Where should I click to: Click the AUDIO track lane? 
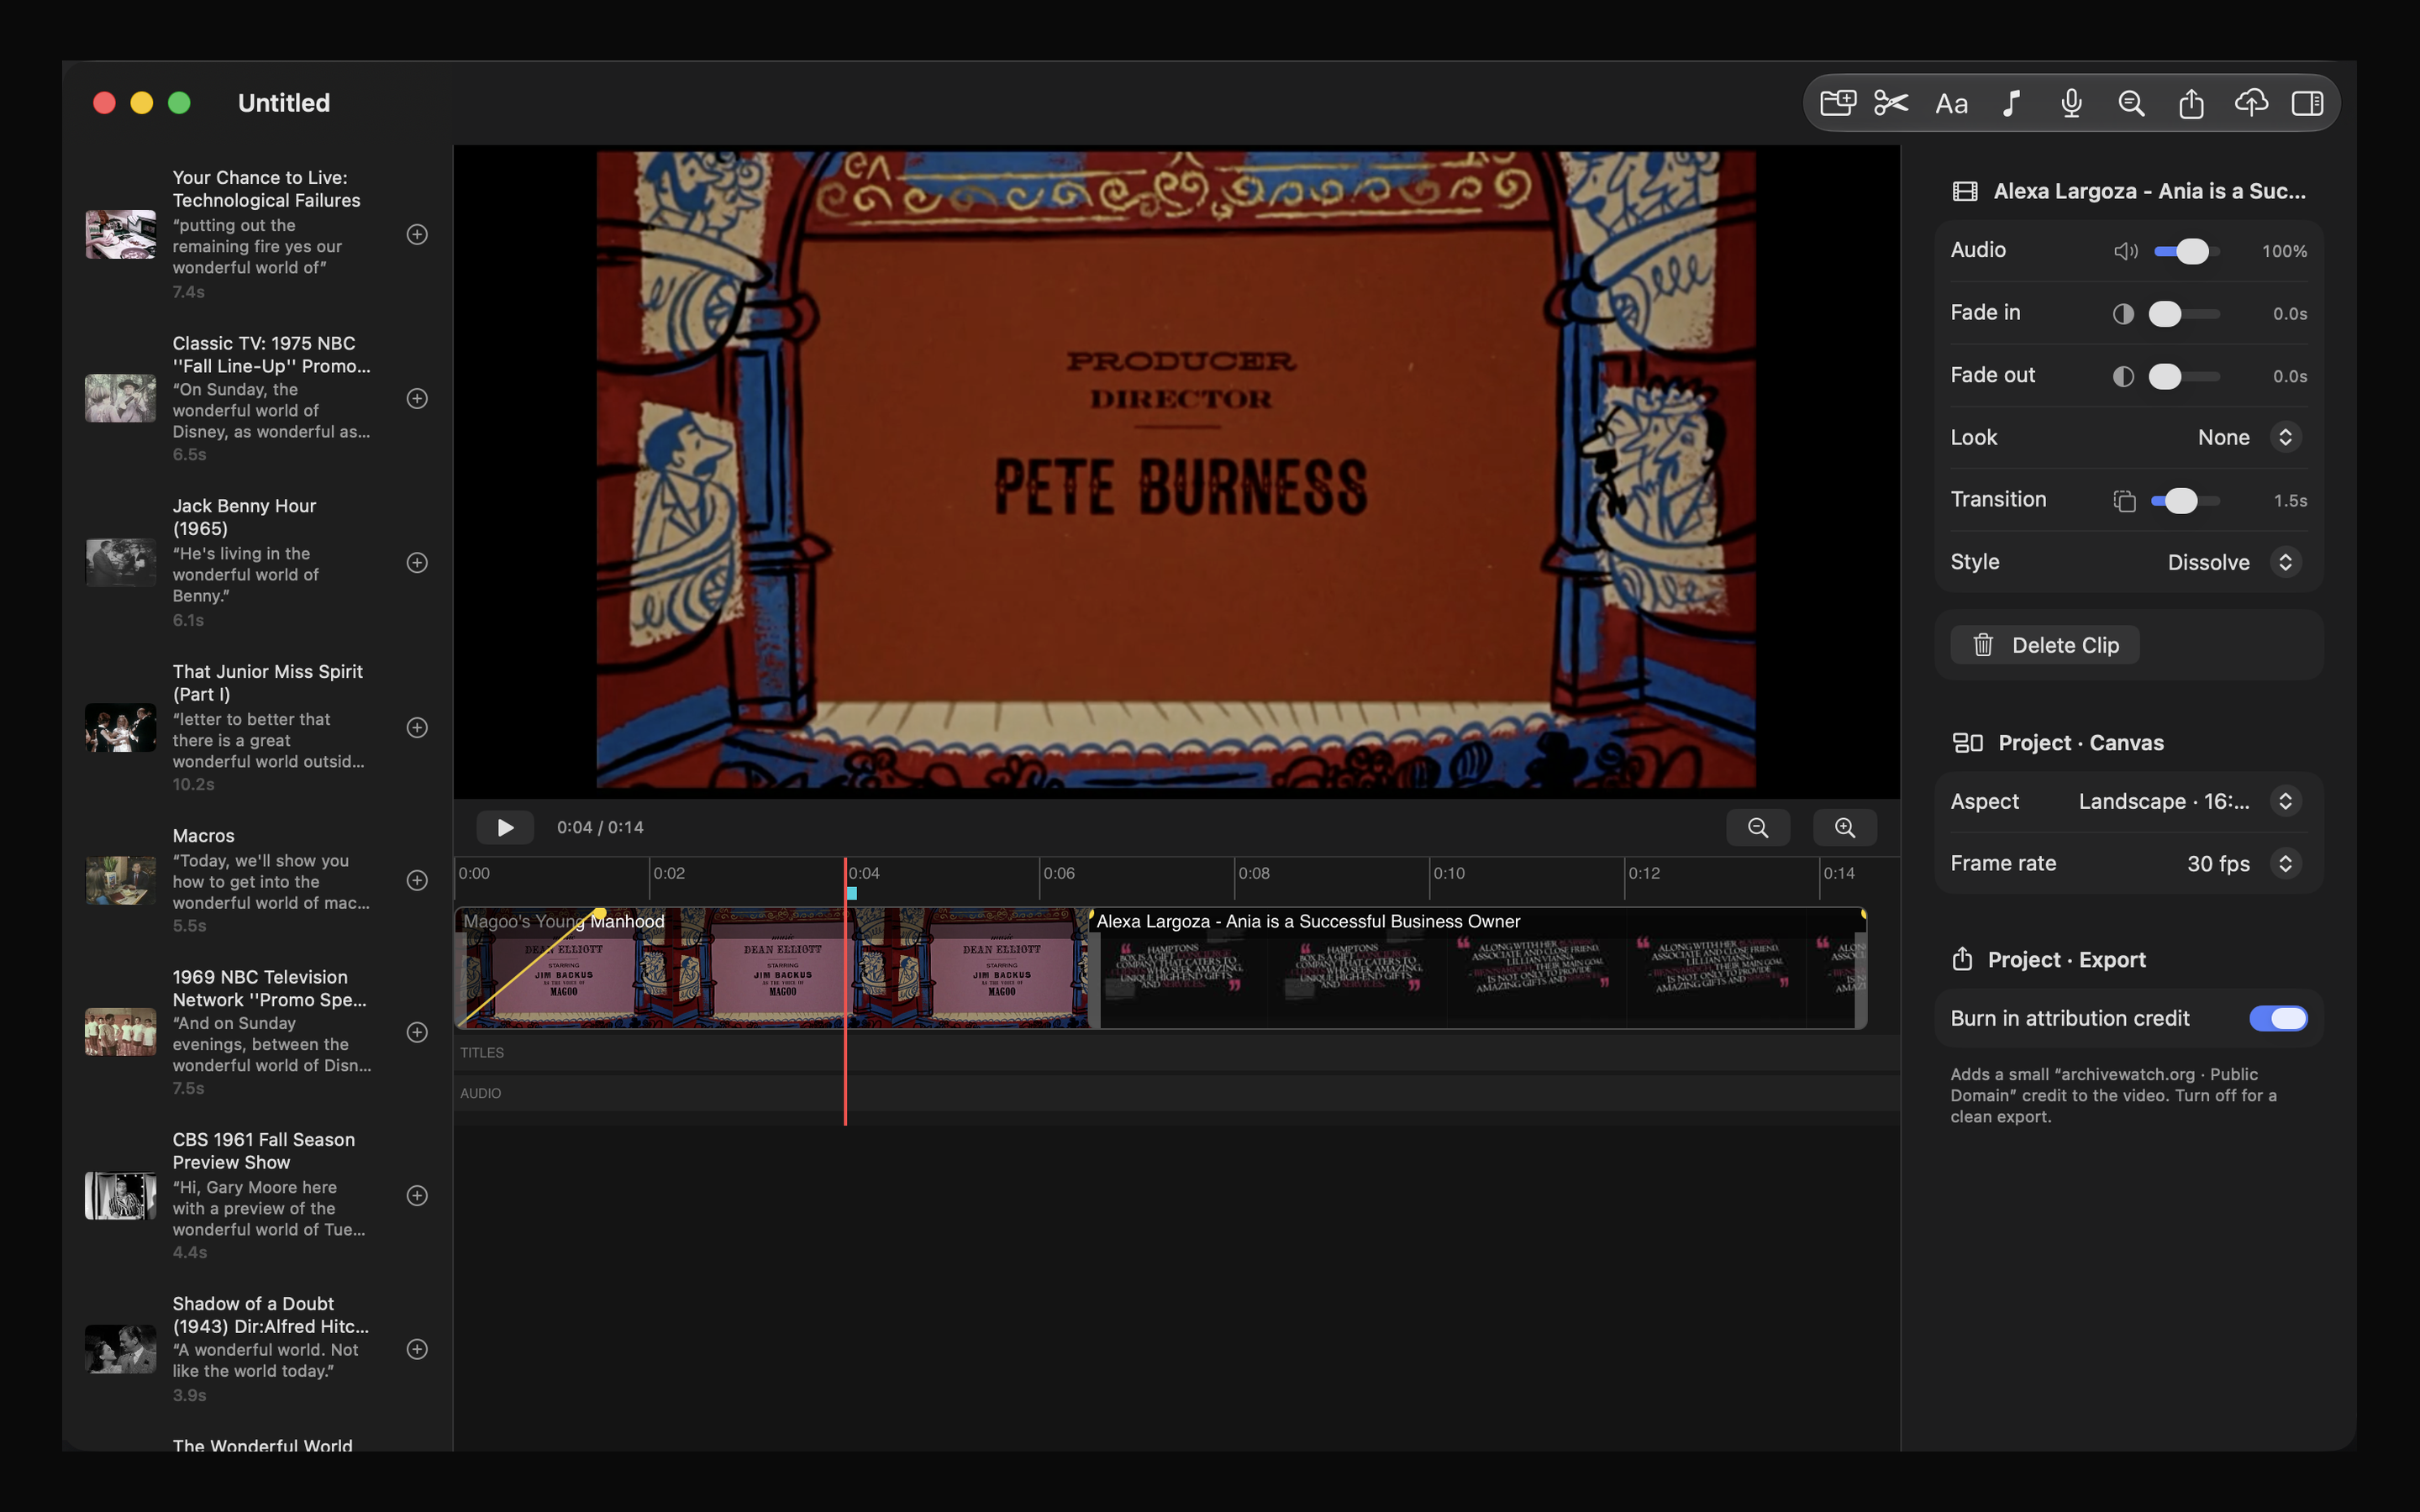[1177, 1093]
